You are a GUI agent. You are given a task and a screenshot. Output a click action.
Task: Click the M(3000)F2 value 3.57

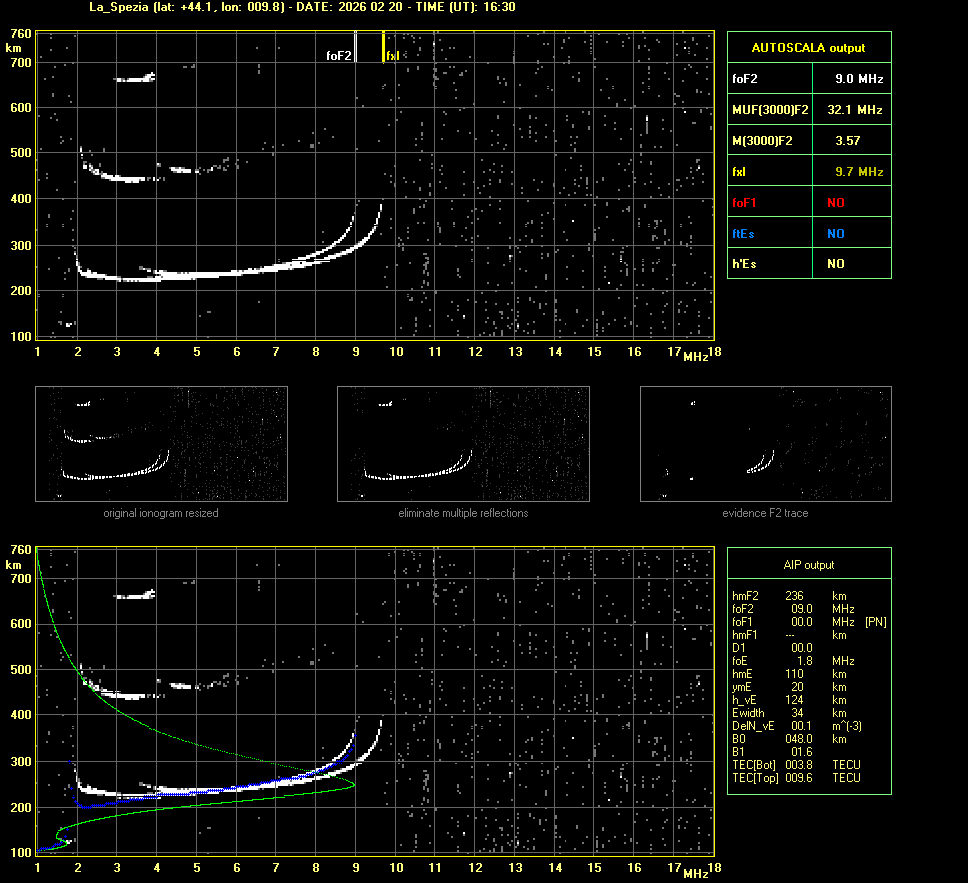pos(847,141)
